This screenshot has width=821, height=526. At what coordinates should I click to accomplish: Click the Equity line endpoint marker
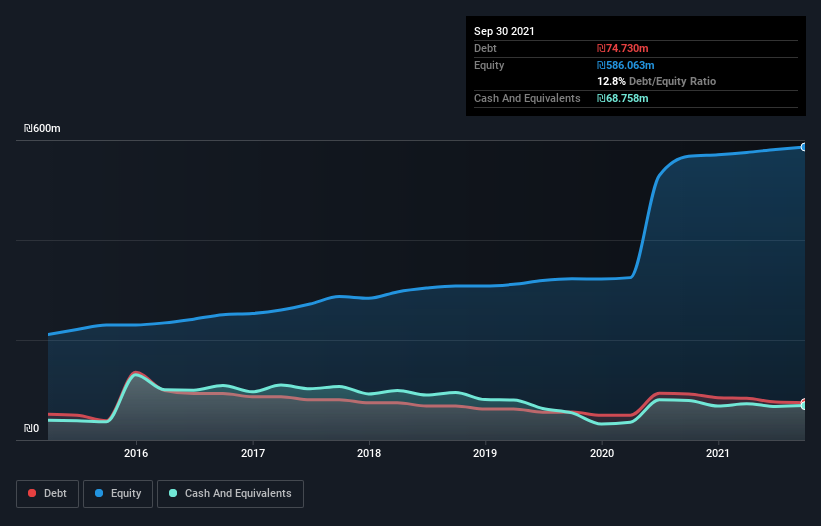pos(804,147)
